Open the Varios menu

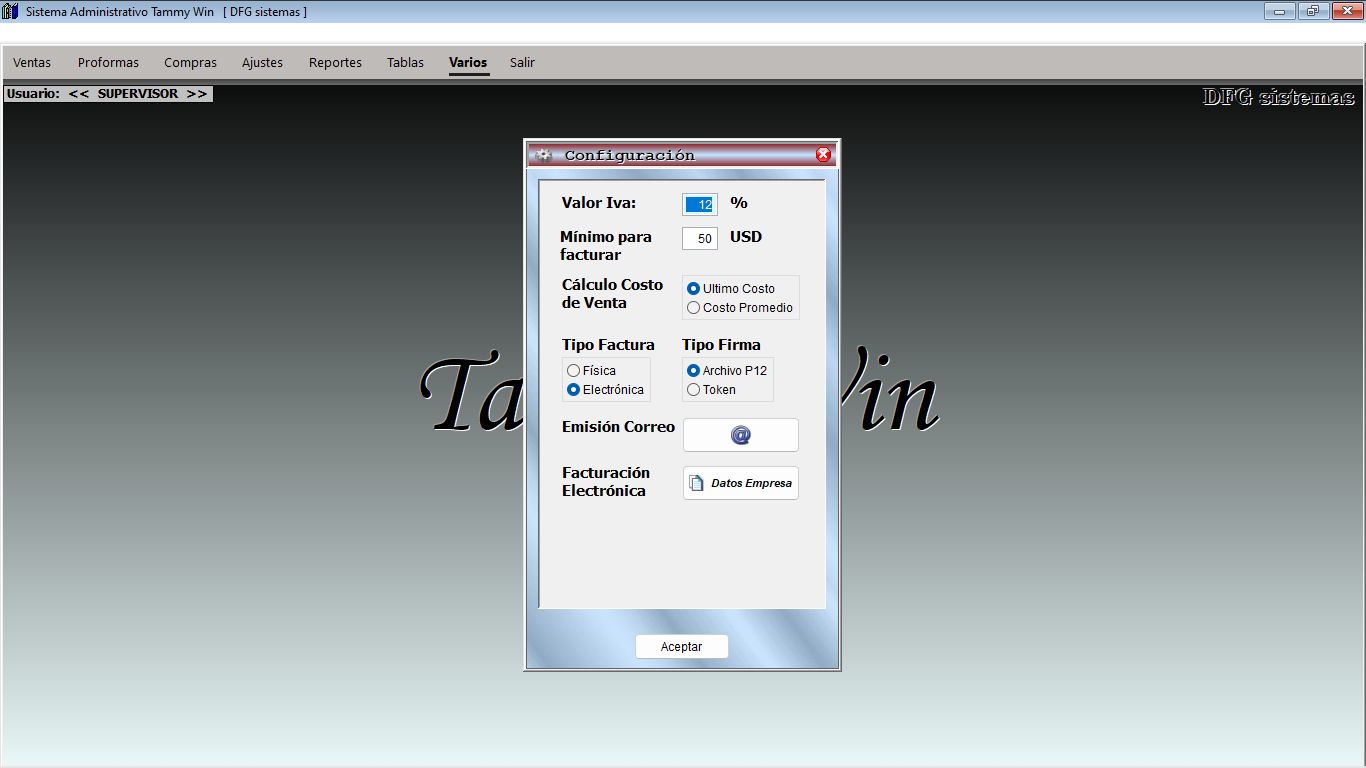coord(468,62)
